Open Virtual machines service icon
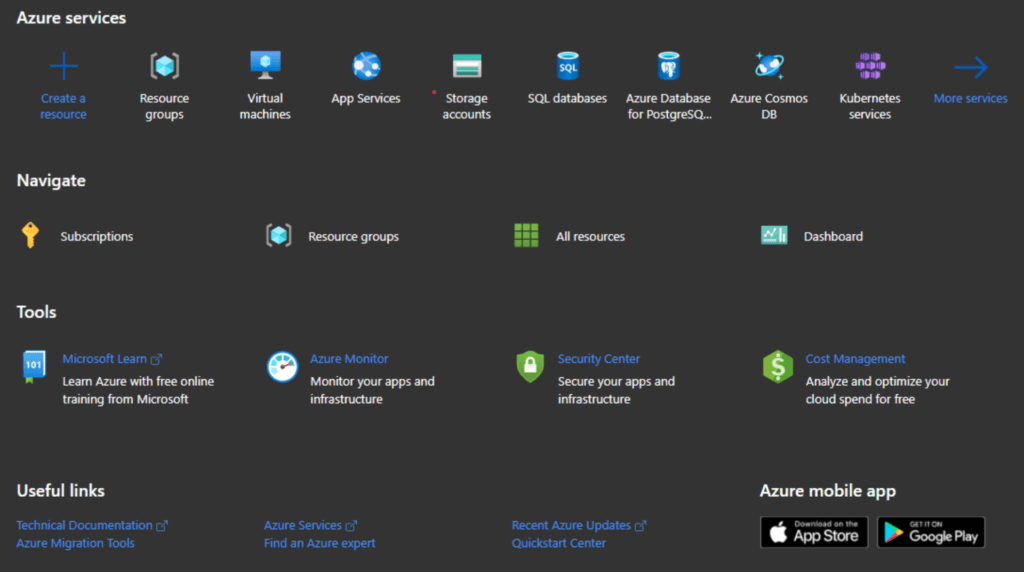 click(265, 66)
